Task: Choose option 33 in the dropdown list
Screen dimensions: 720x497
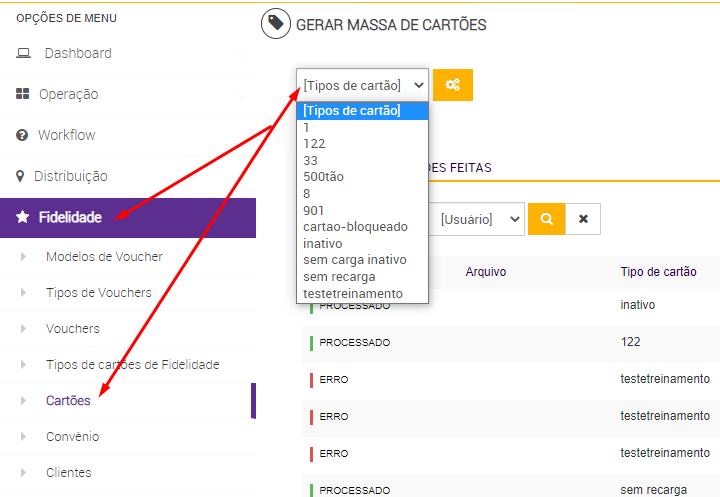Action: pyautogui.click(x=362, y=161)
